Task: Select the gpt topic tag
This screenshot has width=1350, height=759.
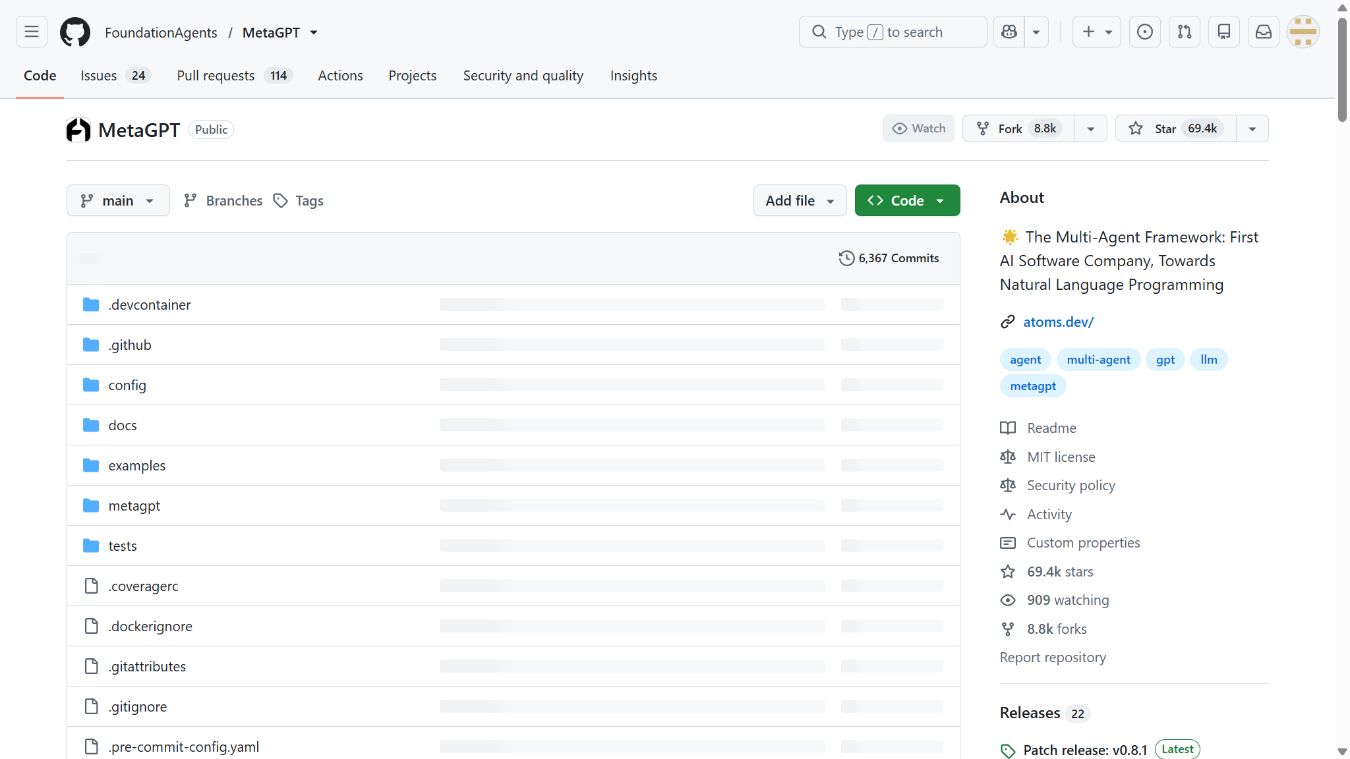Action: (1165, 360)
